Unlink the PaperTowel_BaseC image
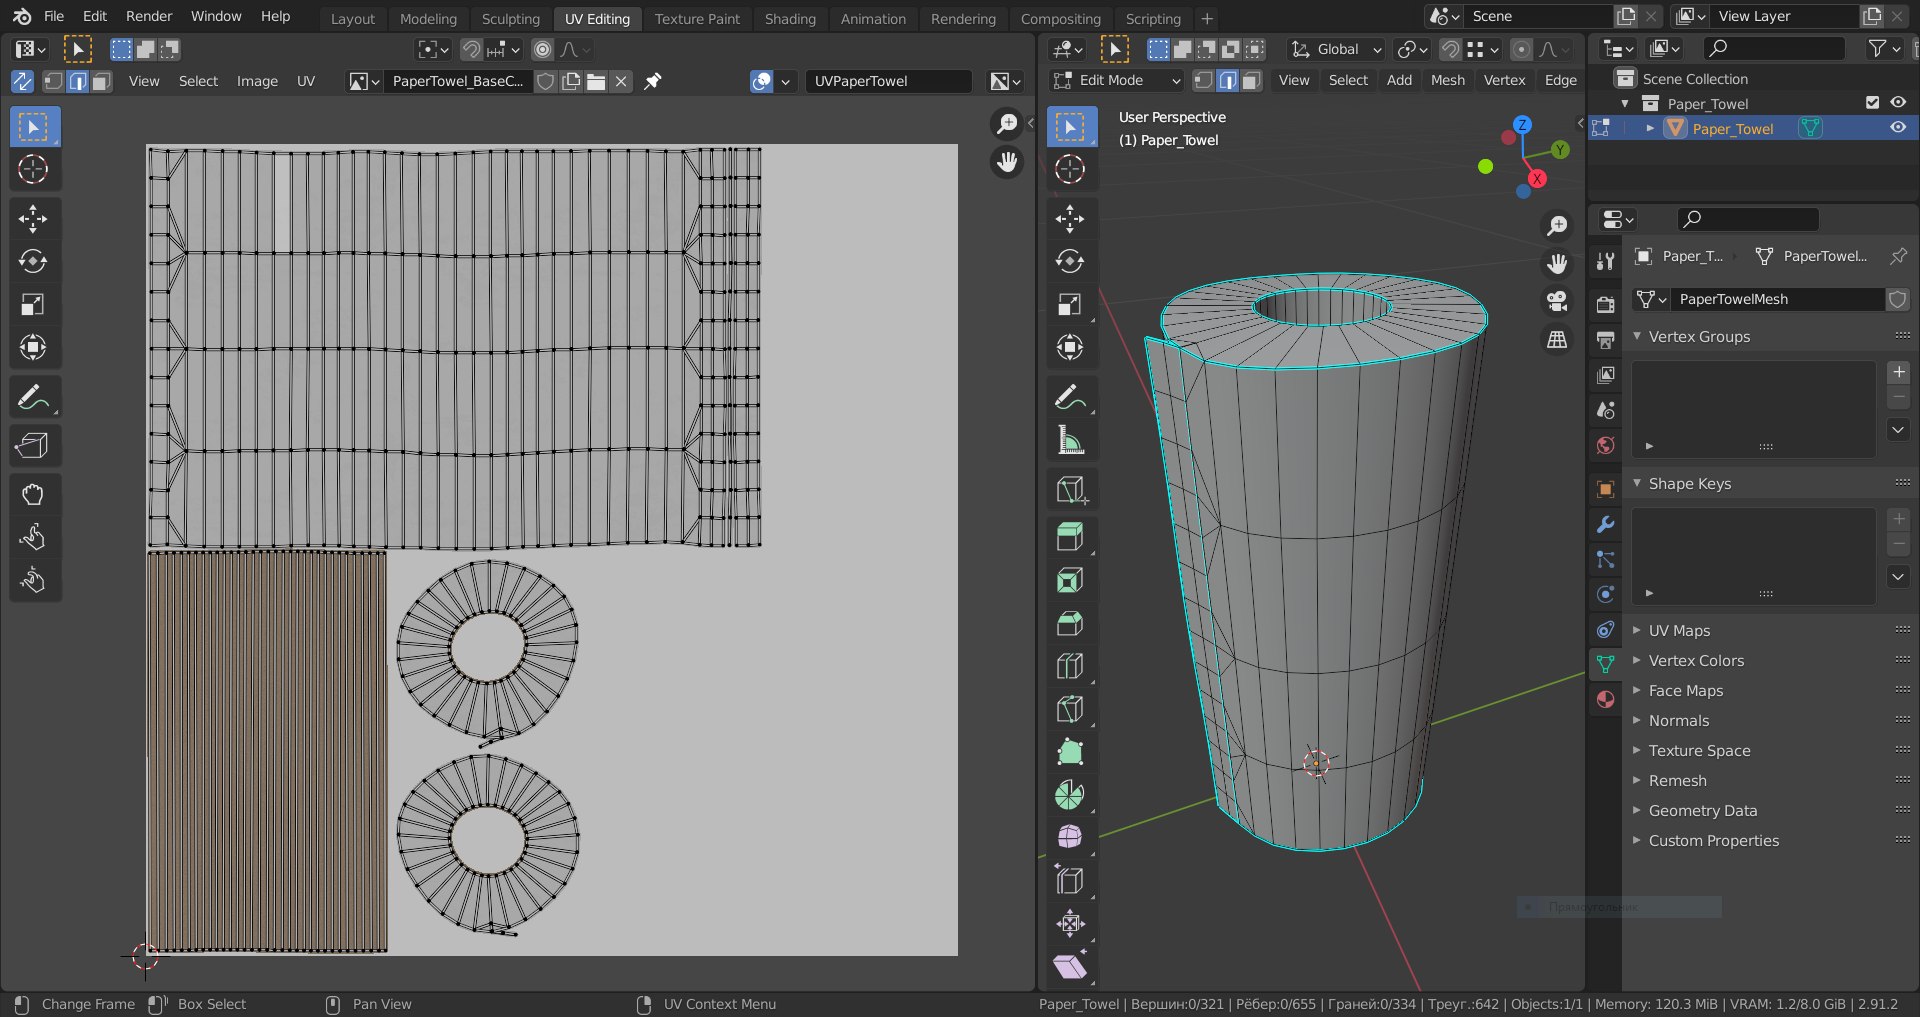 pyautogui.click(x=621, y=81)
